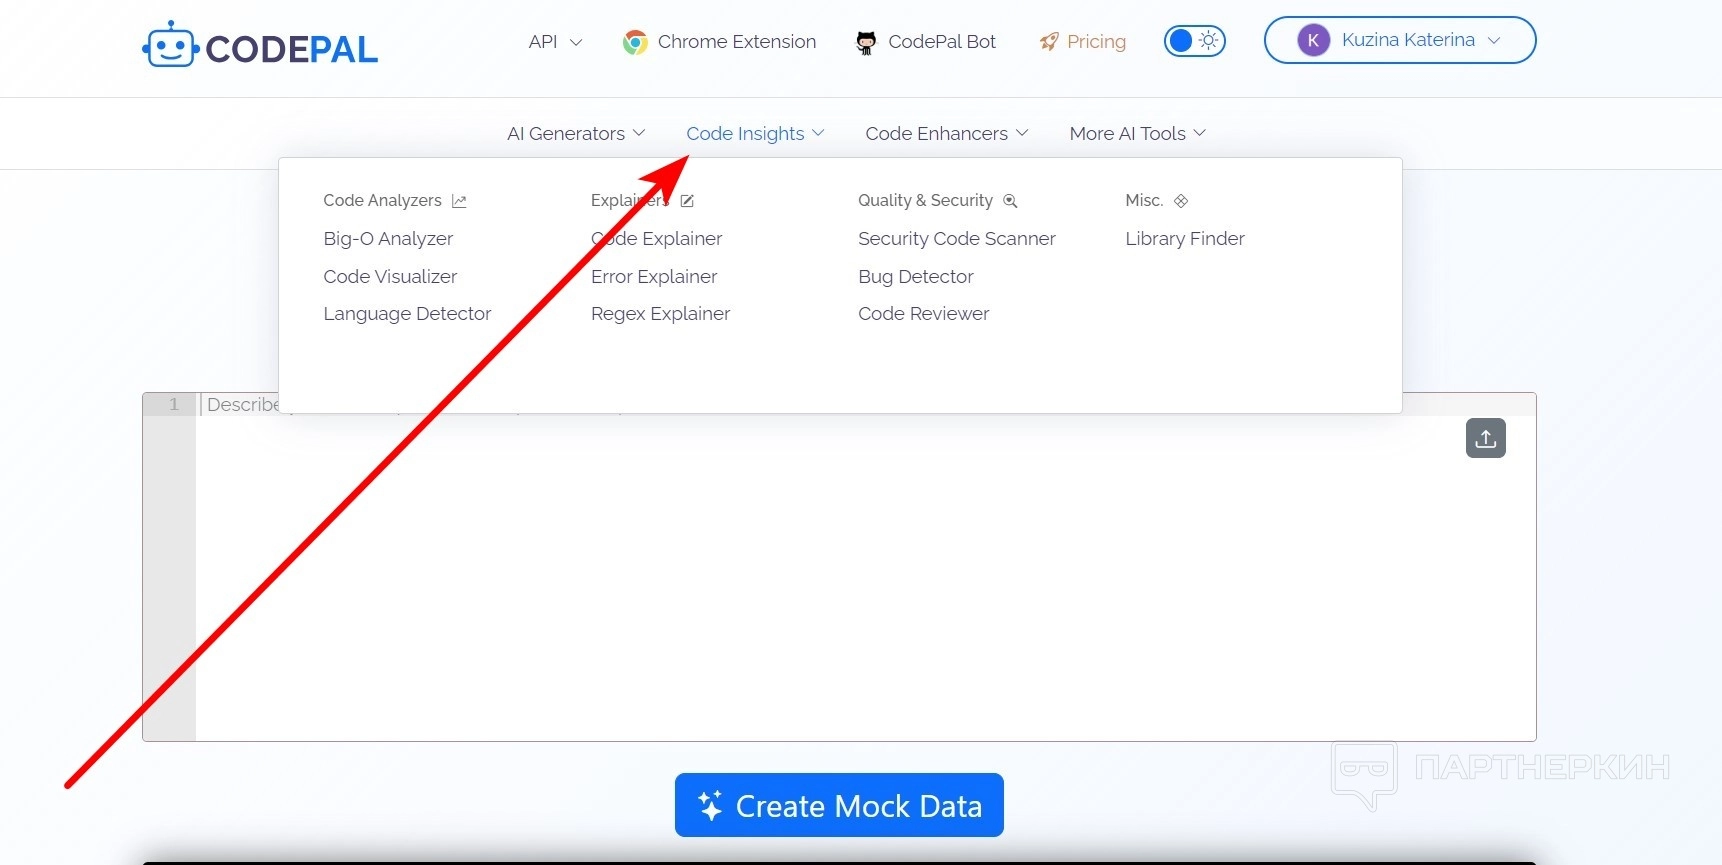This screenshot has width=1722, height=865.
Task: Expand the AI Generators menu
Action: [576, 134]
